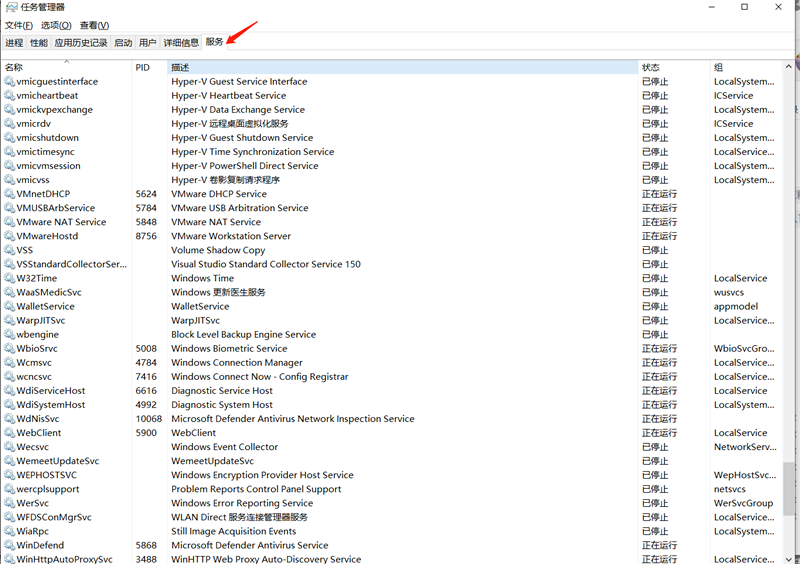Open the 文件(F) menu
Screen dimensions: 800x564
click(18, 25)
